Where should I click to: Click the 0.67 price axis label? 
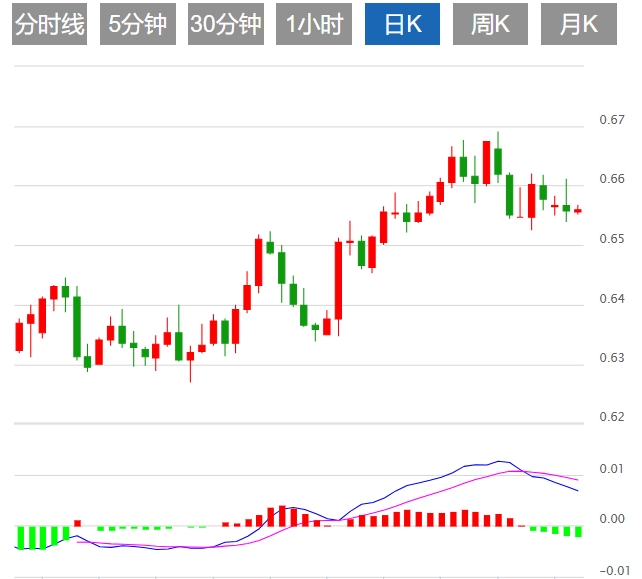point(612,120)
